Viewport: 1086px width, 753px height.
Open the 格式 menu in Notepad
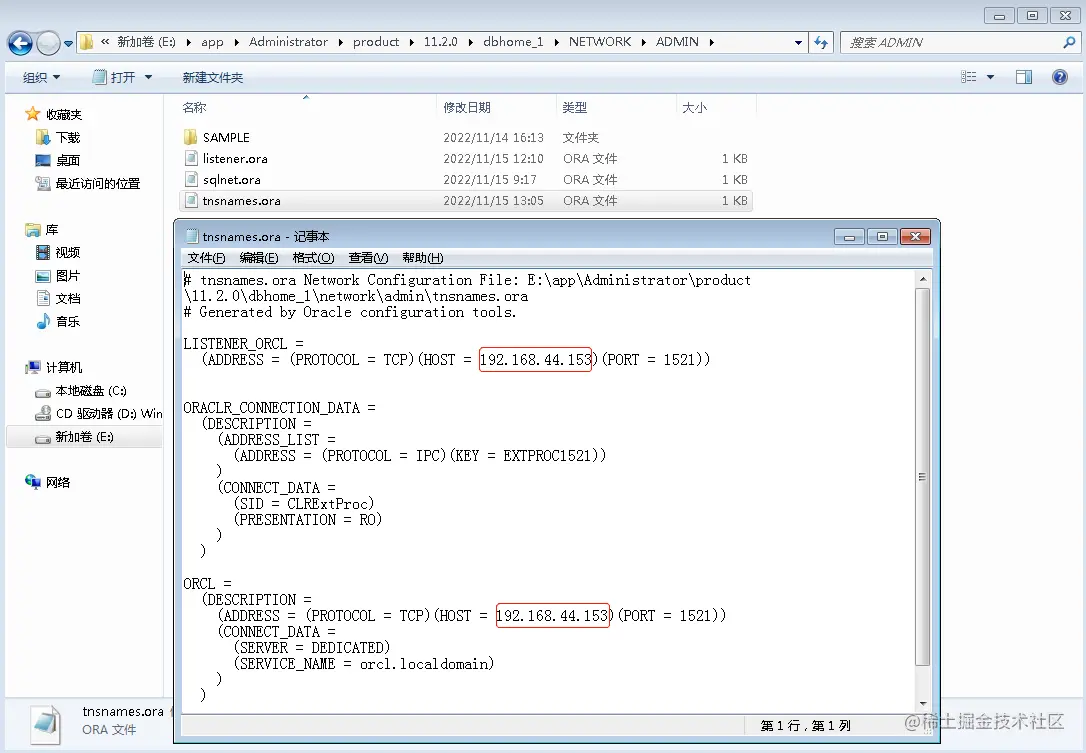[313, 257]
